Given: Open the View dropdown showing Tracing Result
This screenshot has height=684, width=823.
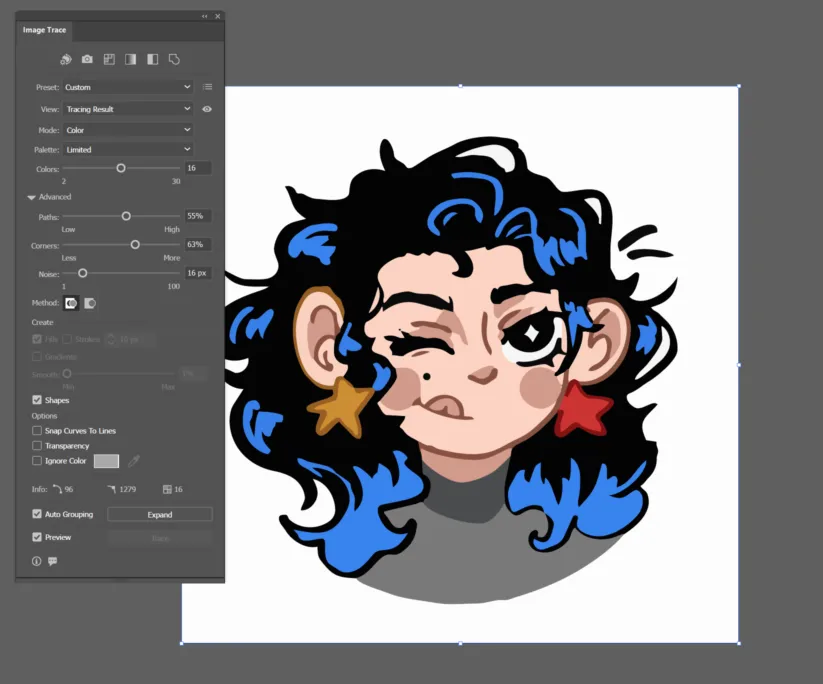Looking at the screenshot, I should [128, 109].
